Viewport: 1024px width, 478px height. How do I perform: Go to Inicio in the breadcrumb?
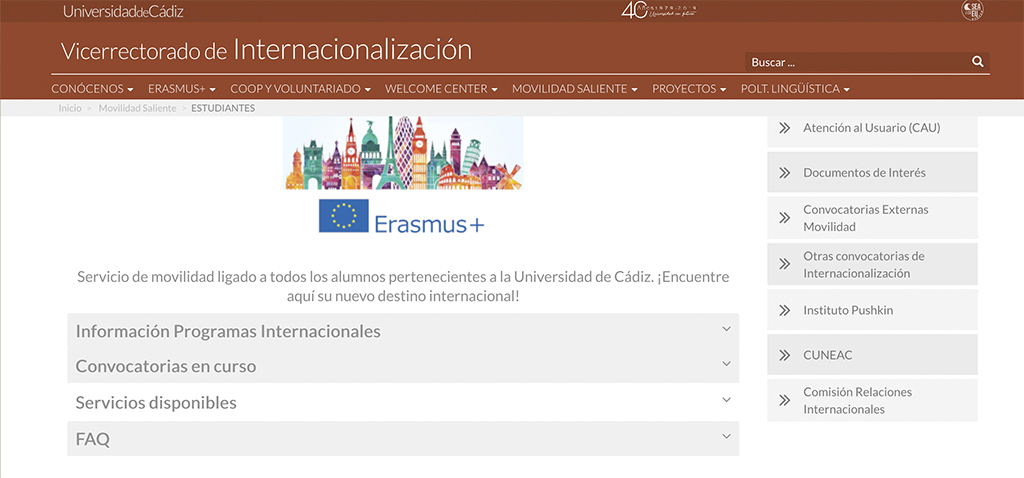pos(69,108)
